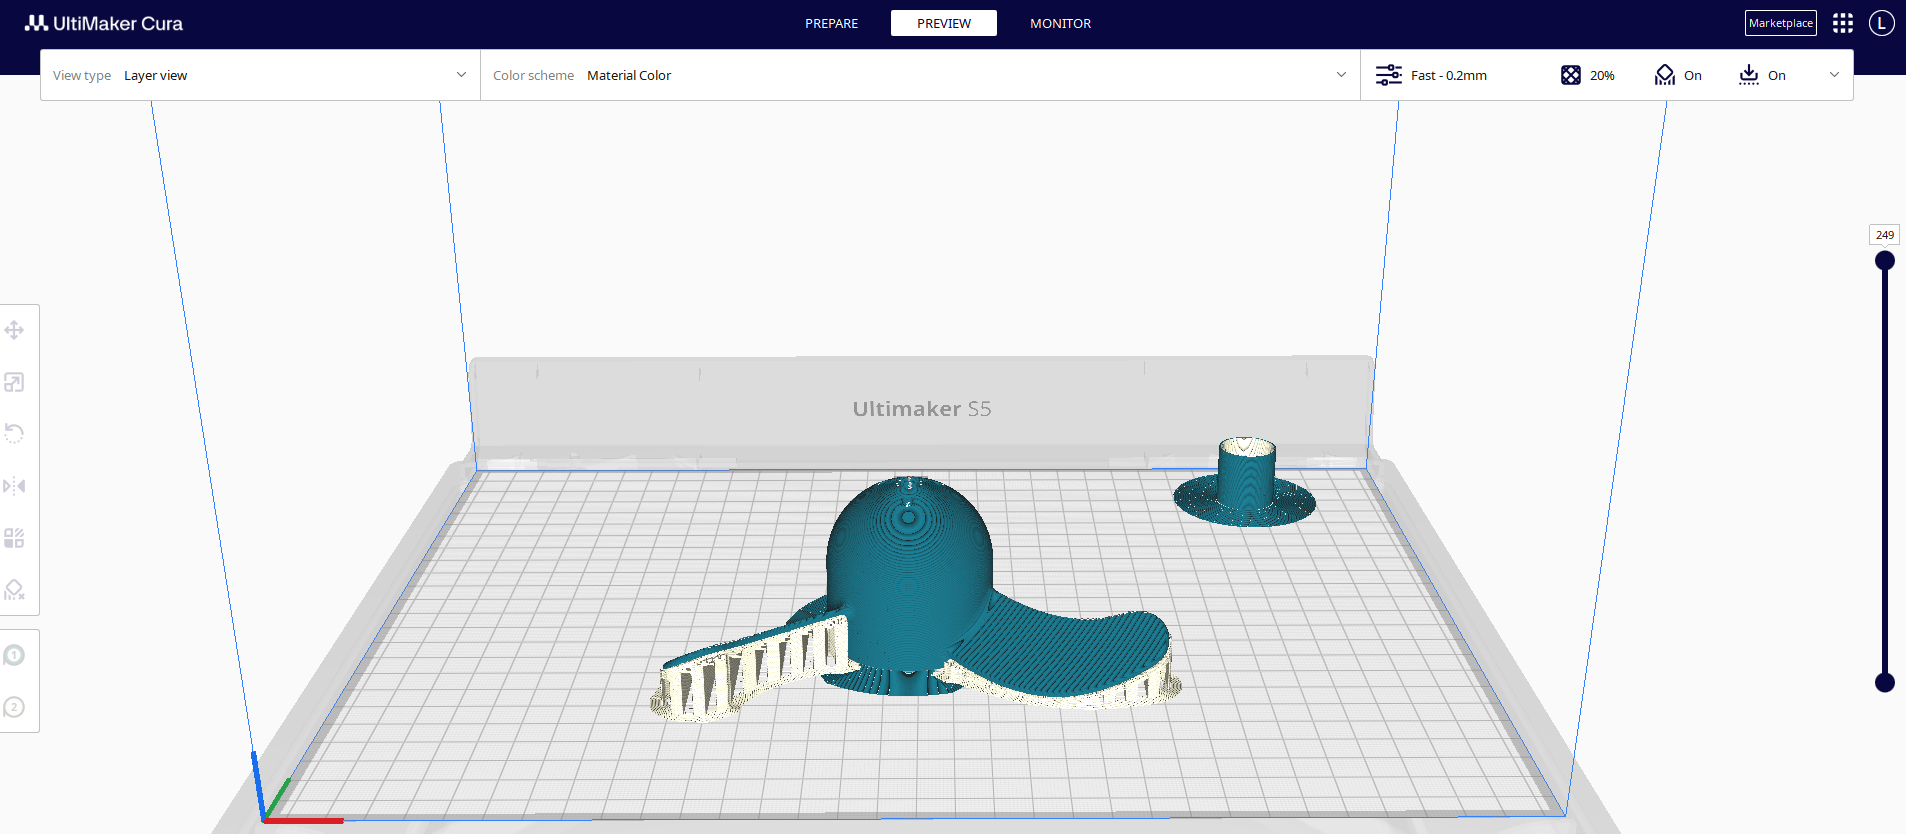Open the Marketplace

pos(1781,23)
